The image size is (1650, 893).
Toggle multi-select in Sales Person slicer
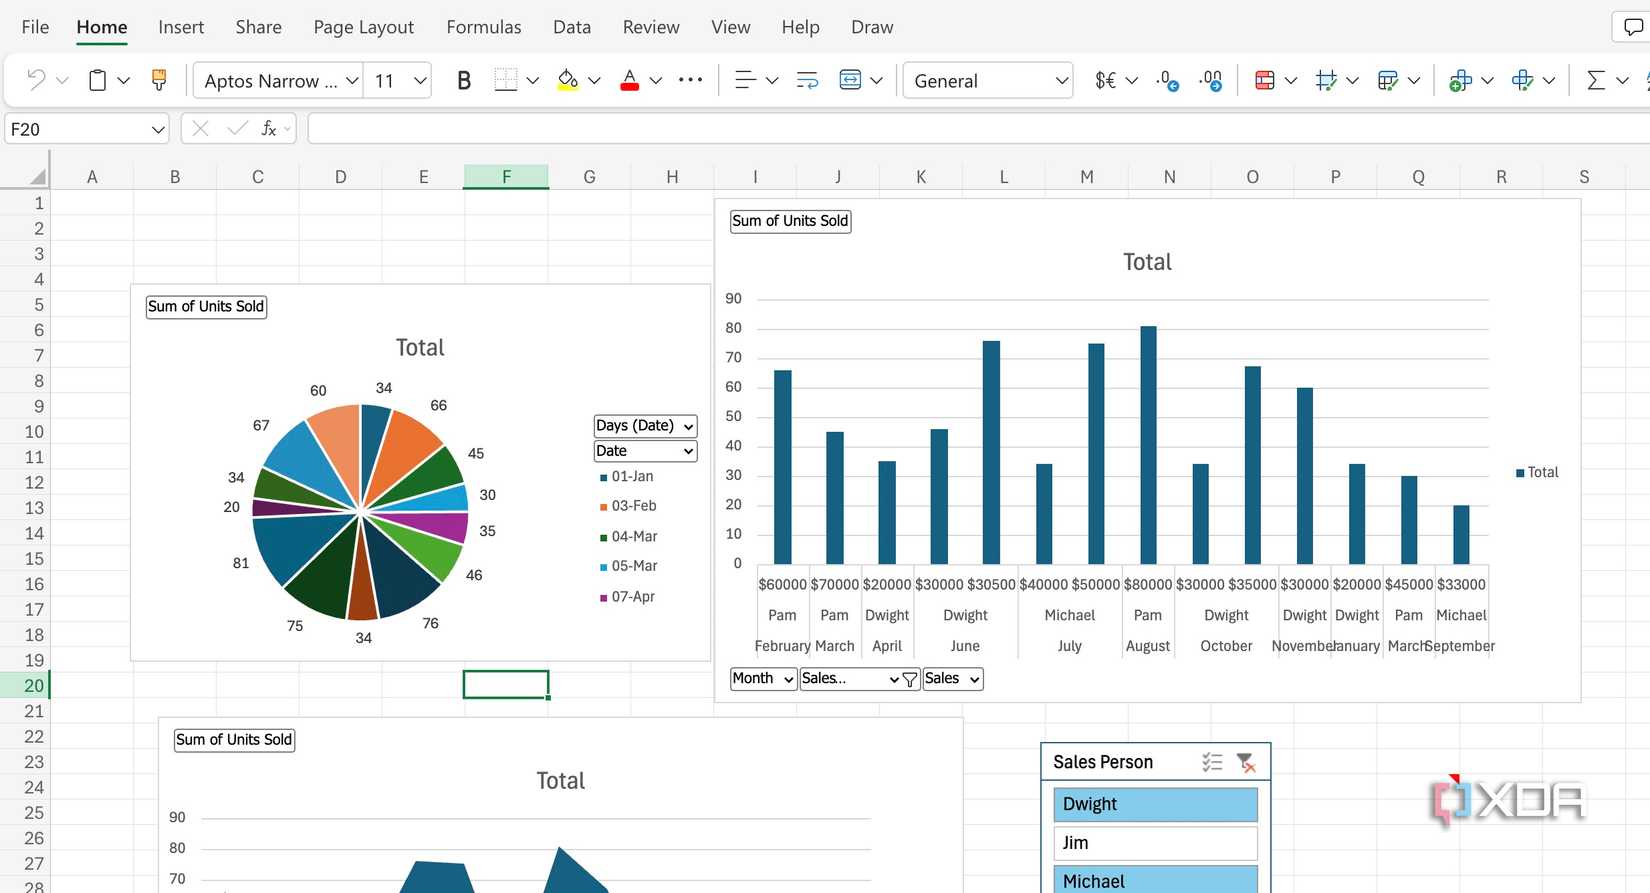[x=1212, y=763]
